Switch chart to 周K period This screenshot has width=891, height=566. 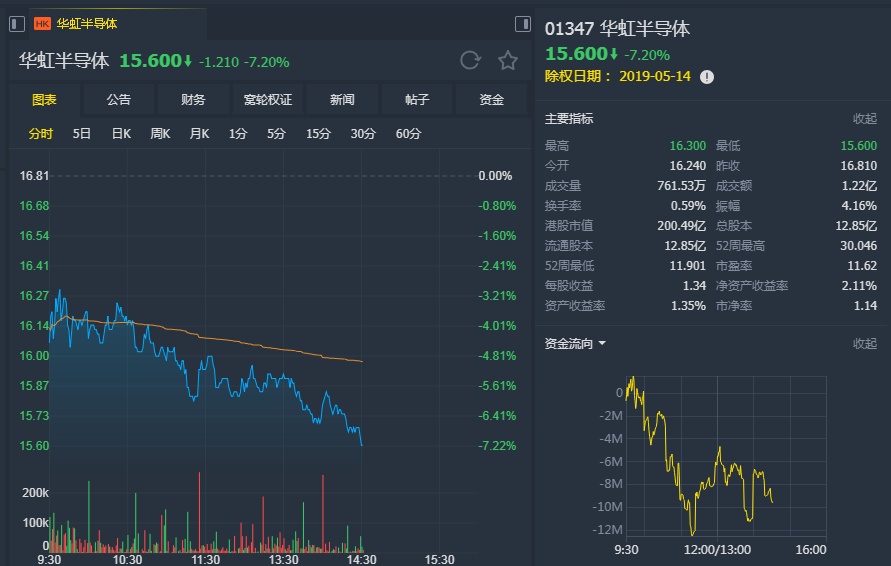pos(160,134)
